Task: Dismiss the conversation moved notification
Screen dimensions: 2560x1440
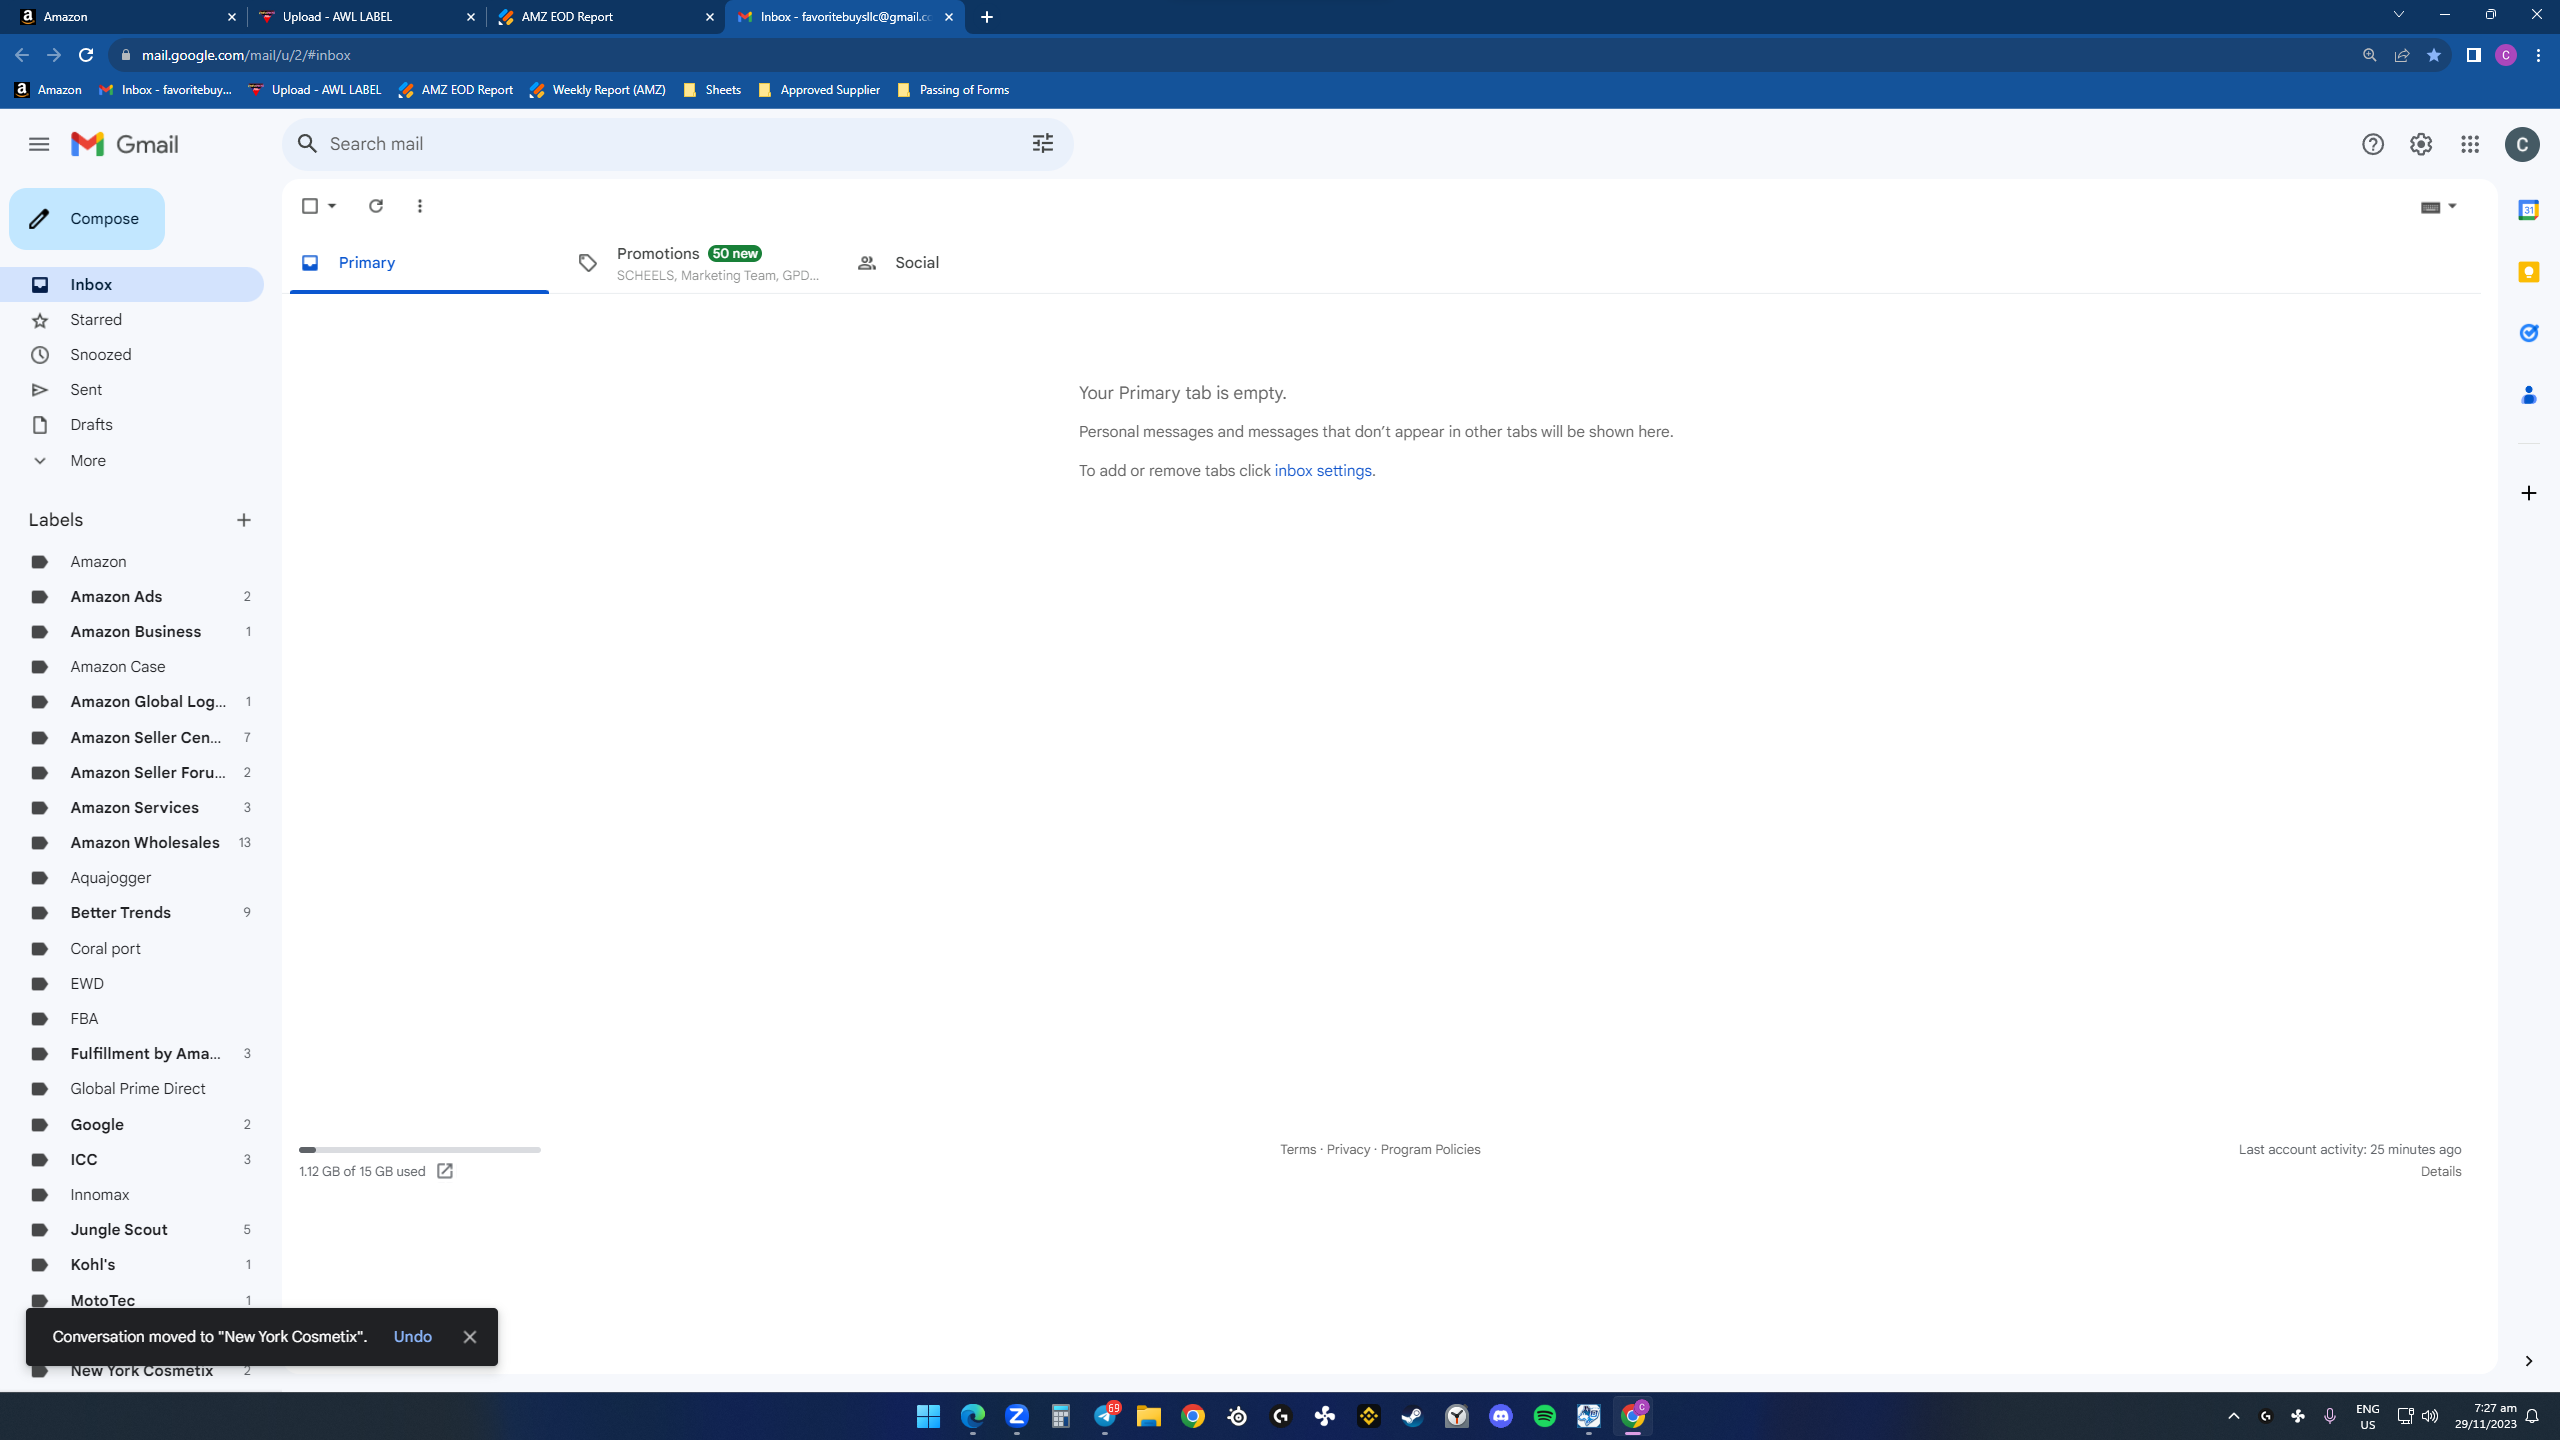Action: (x=470, y=1337)
